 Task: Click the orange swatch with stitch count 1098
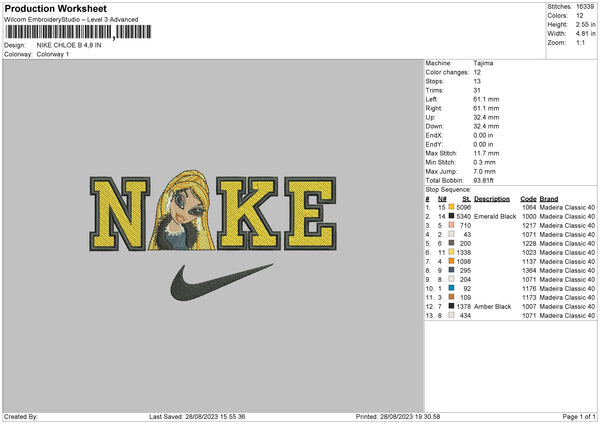(x=452, y=261)
